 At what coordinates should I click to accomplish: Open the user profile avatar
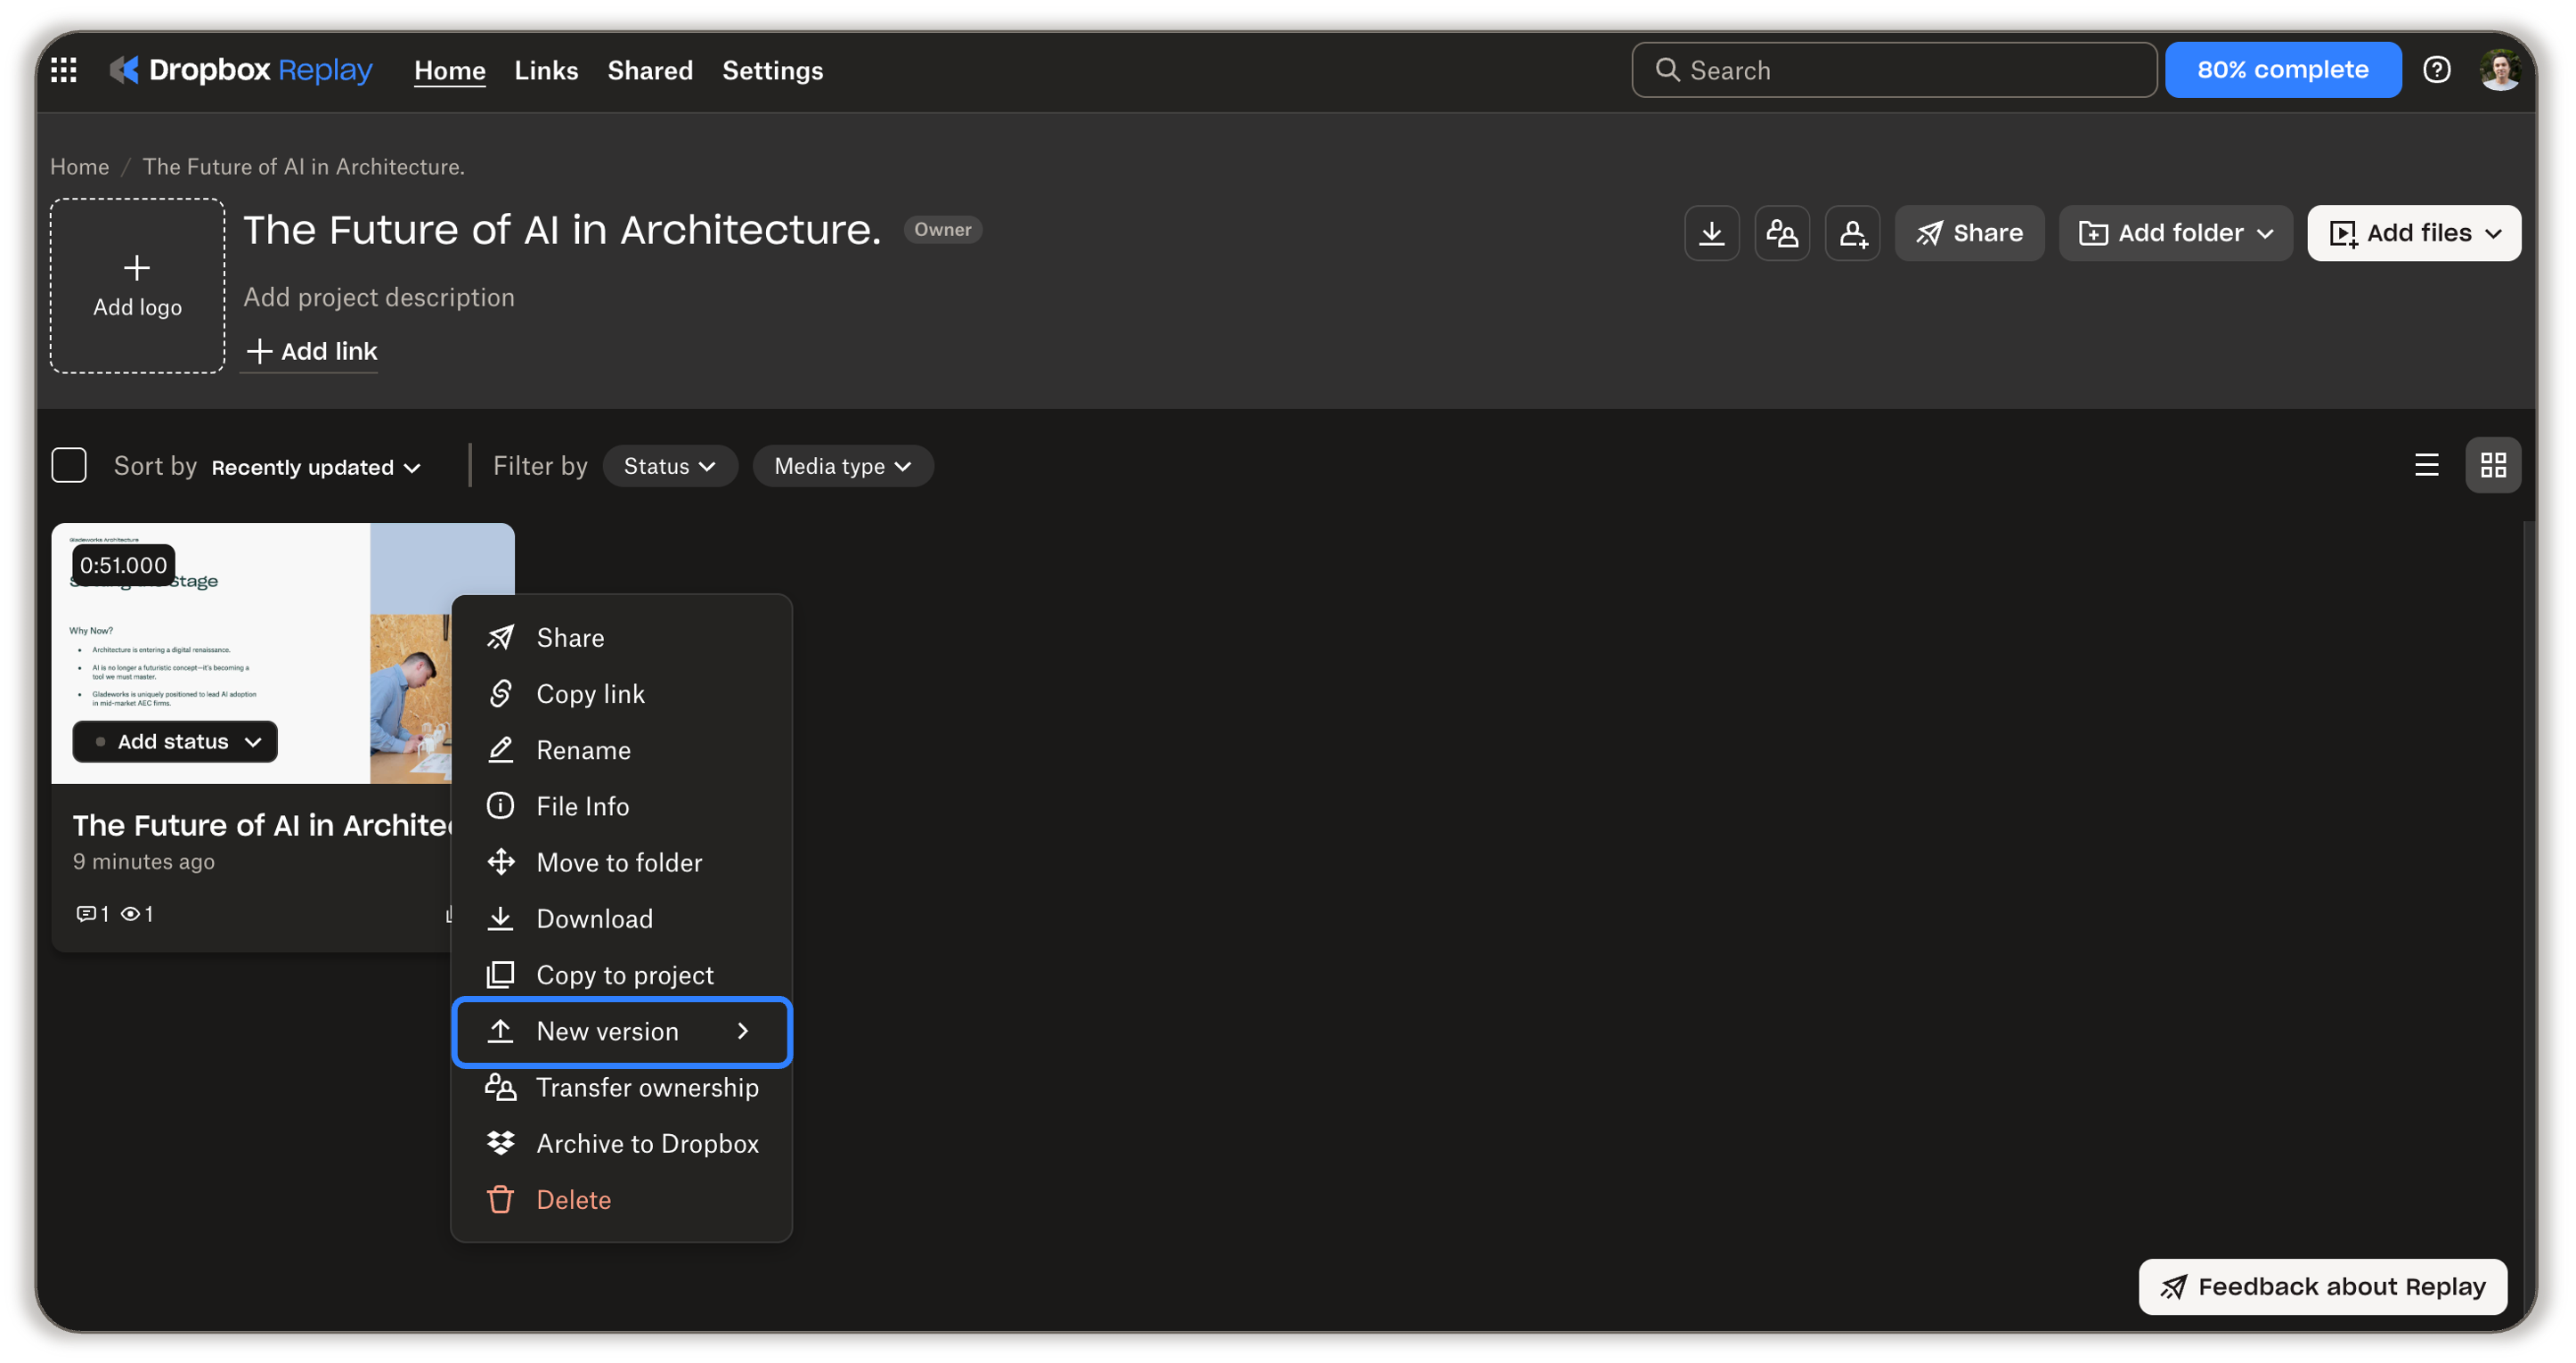(x=2500, y=70)
